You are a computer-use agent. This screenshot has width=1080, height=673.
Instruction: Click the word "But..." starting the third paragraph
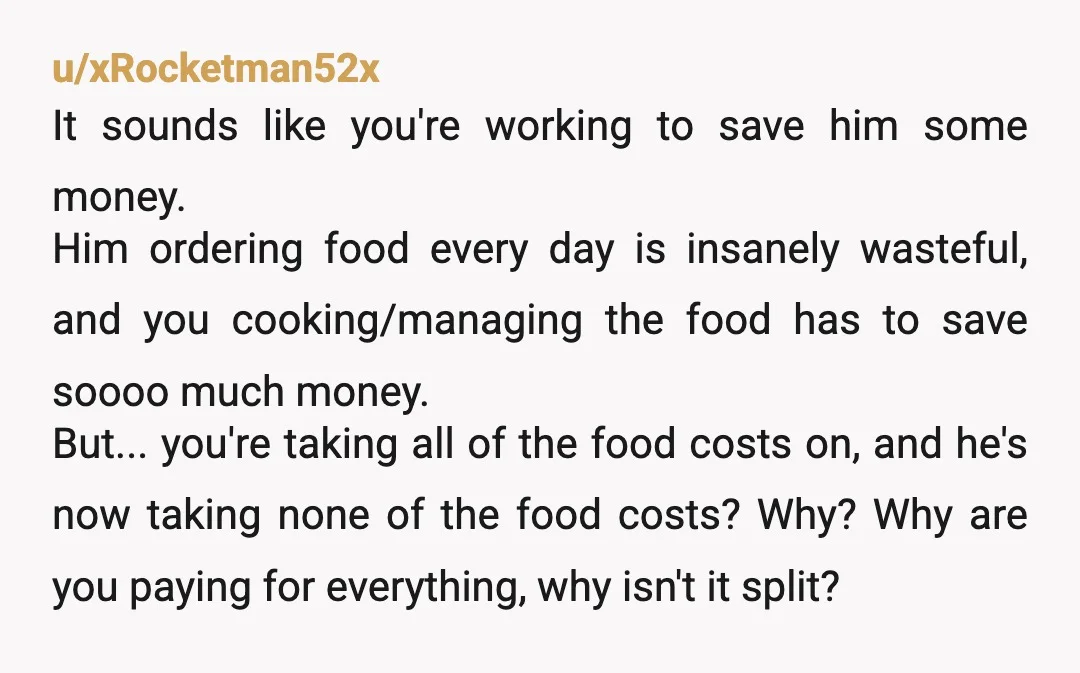99,444
